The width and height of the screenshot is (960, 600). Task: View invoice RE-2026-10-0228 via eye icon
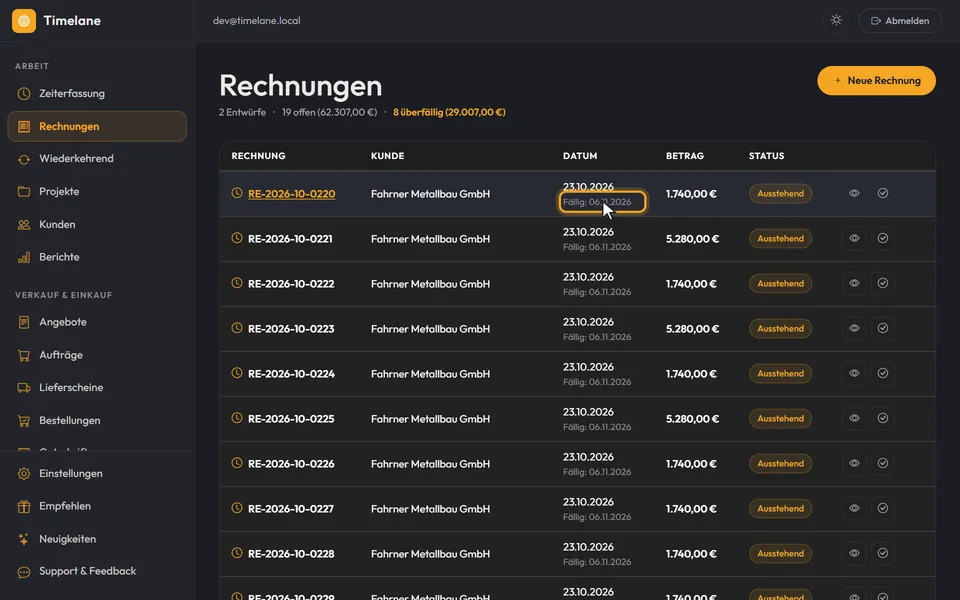854,553
